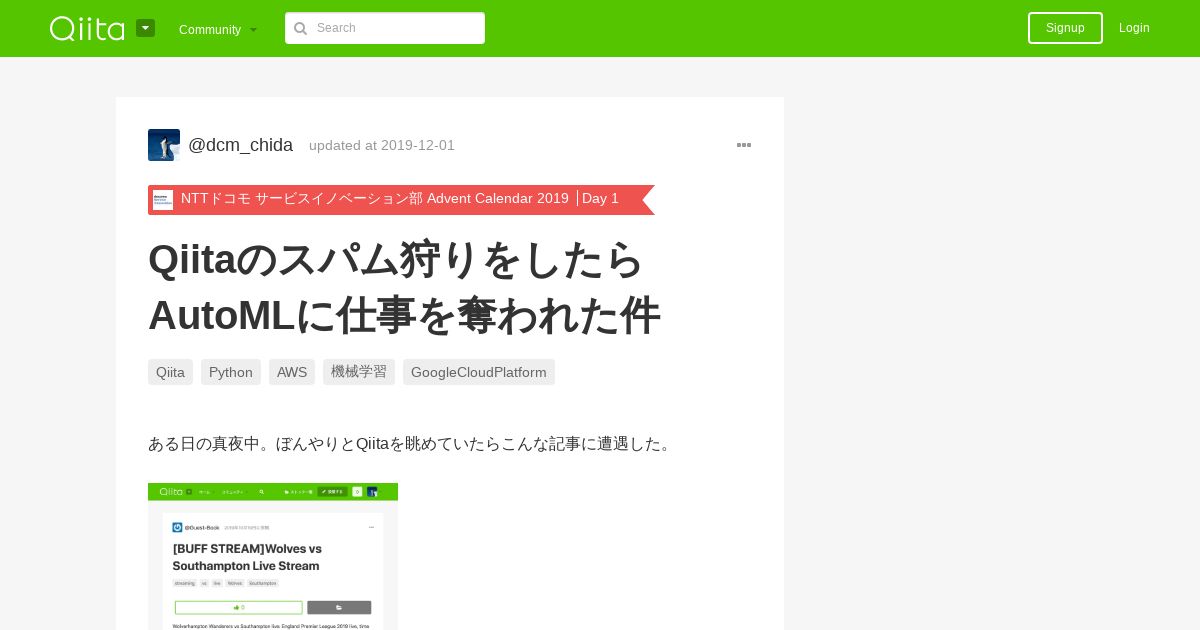
Task: Open the dropdown arrow next to the Qiita logo
Action: tap(146, 28)
